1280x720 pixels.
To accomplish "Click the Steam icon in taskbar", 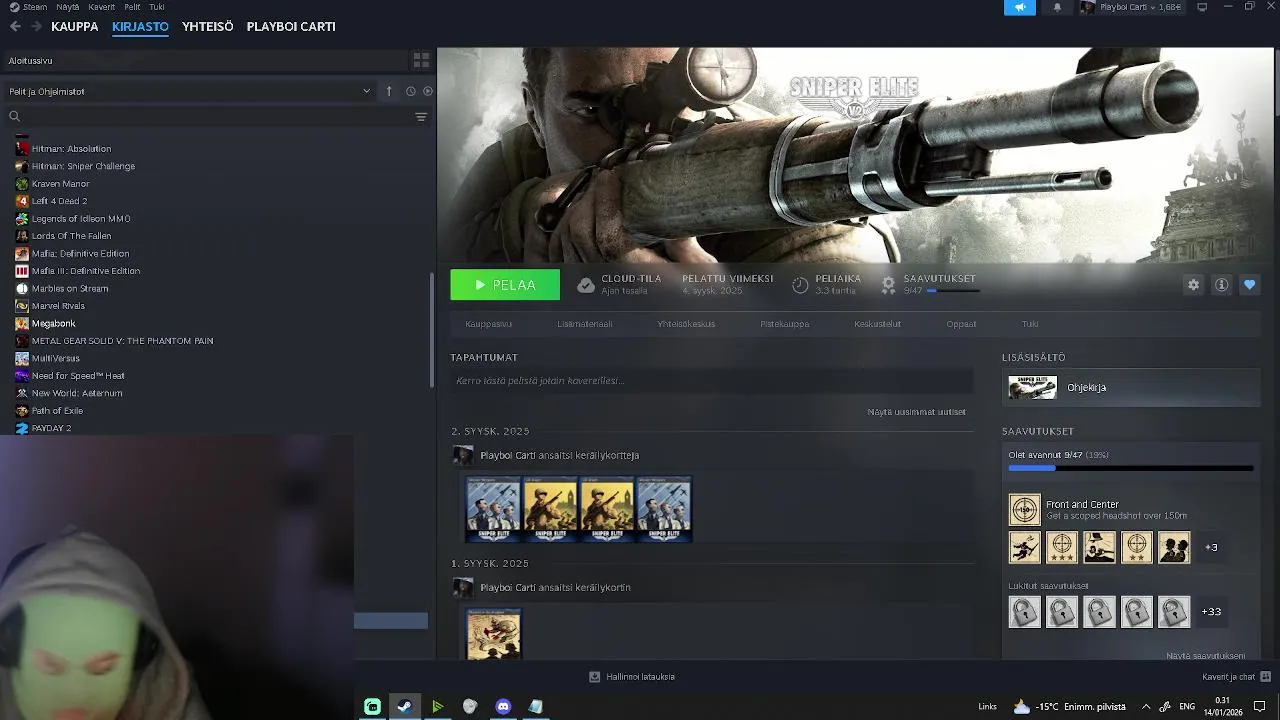I will 404,706.
